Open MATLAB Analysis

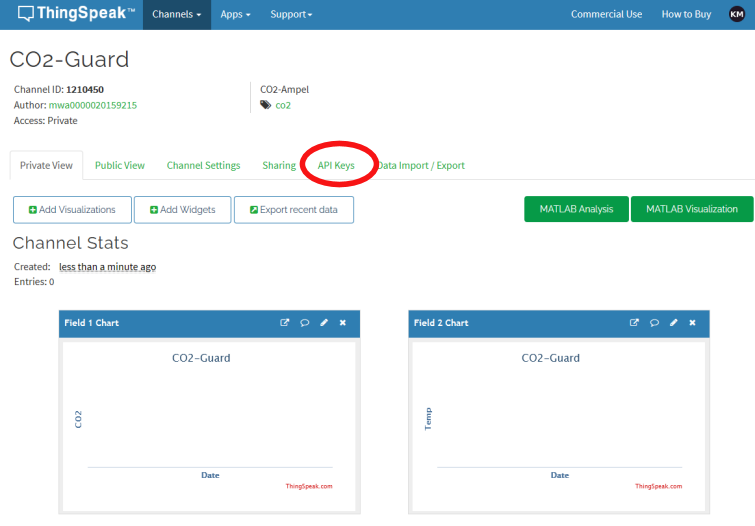pyautogui.click(x=576, y=209)
